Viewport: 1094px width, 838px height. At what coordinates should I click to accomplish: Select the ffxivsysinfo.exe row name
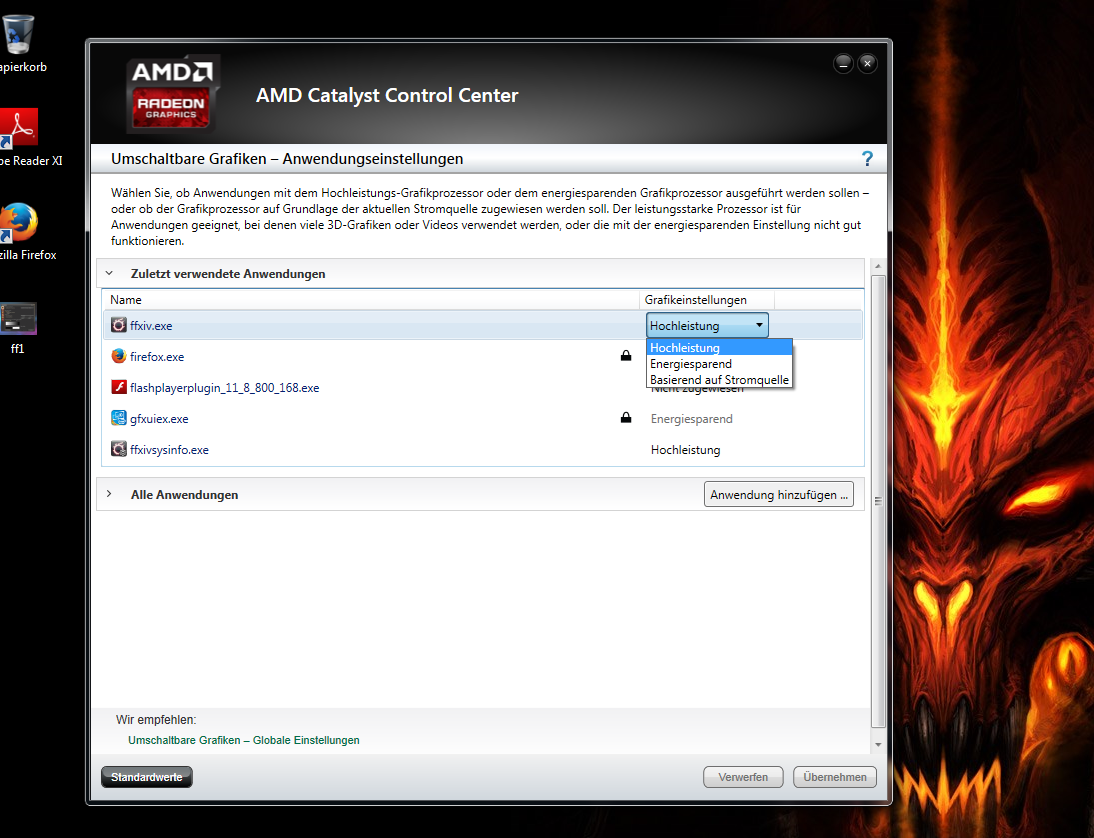(169, 450)
